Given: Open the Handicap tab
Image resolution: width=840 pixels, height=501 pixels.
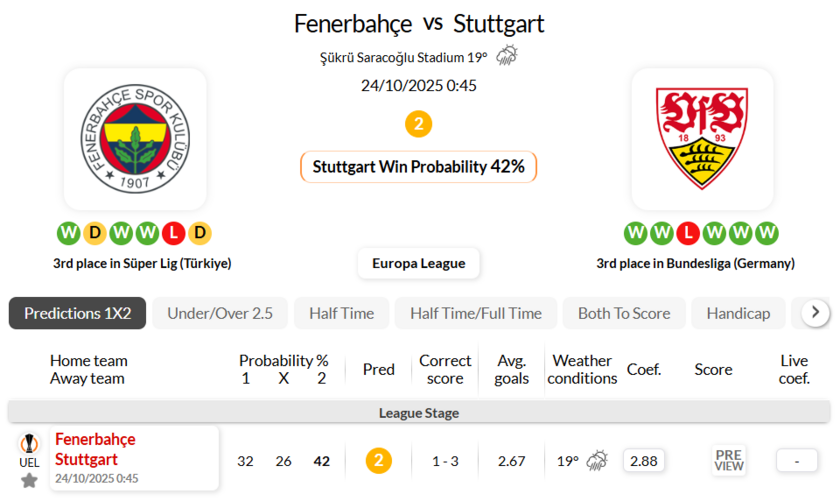Looking at the screenshot, I should click(x=738, y=313).
